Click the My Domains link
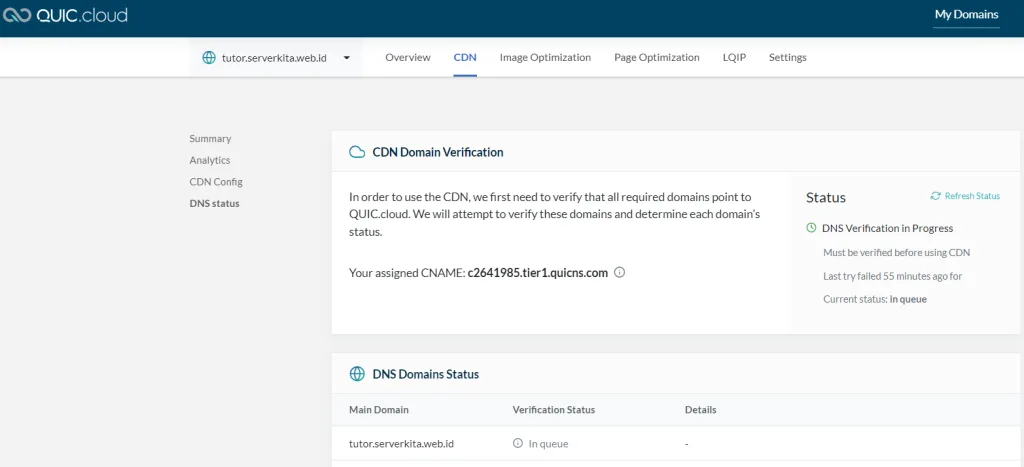This screenshot has width=1024, height=467. tap(966, 15)
